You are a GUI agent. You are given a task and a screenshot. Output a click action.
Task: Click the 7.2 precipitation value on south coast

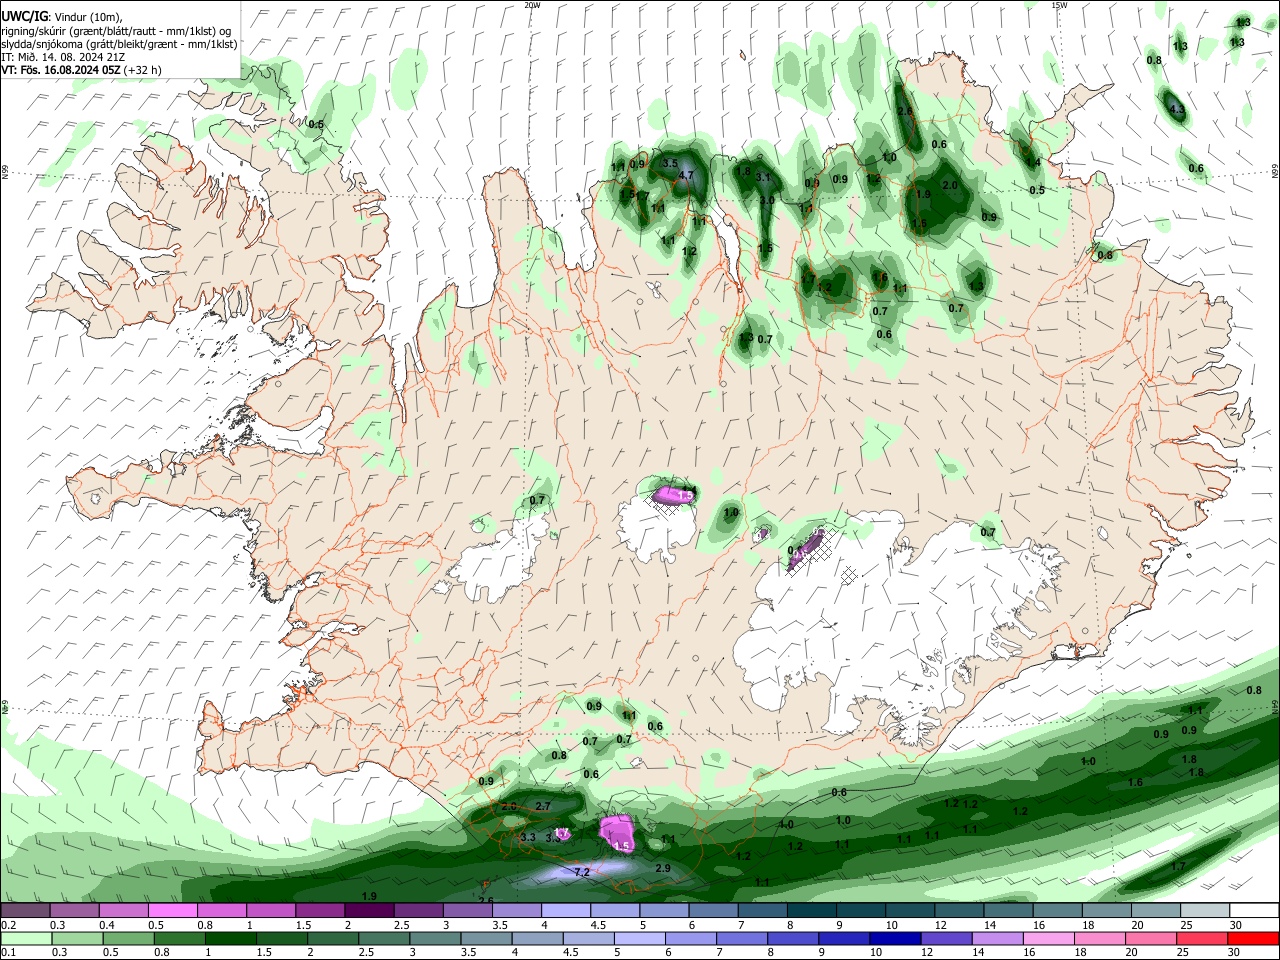(x=582, y=872)
